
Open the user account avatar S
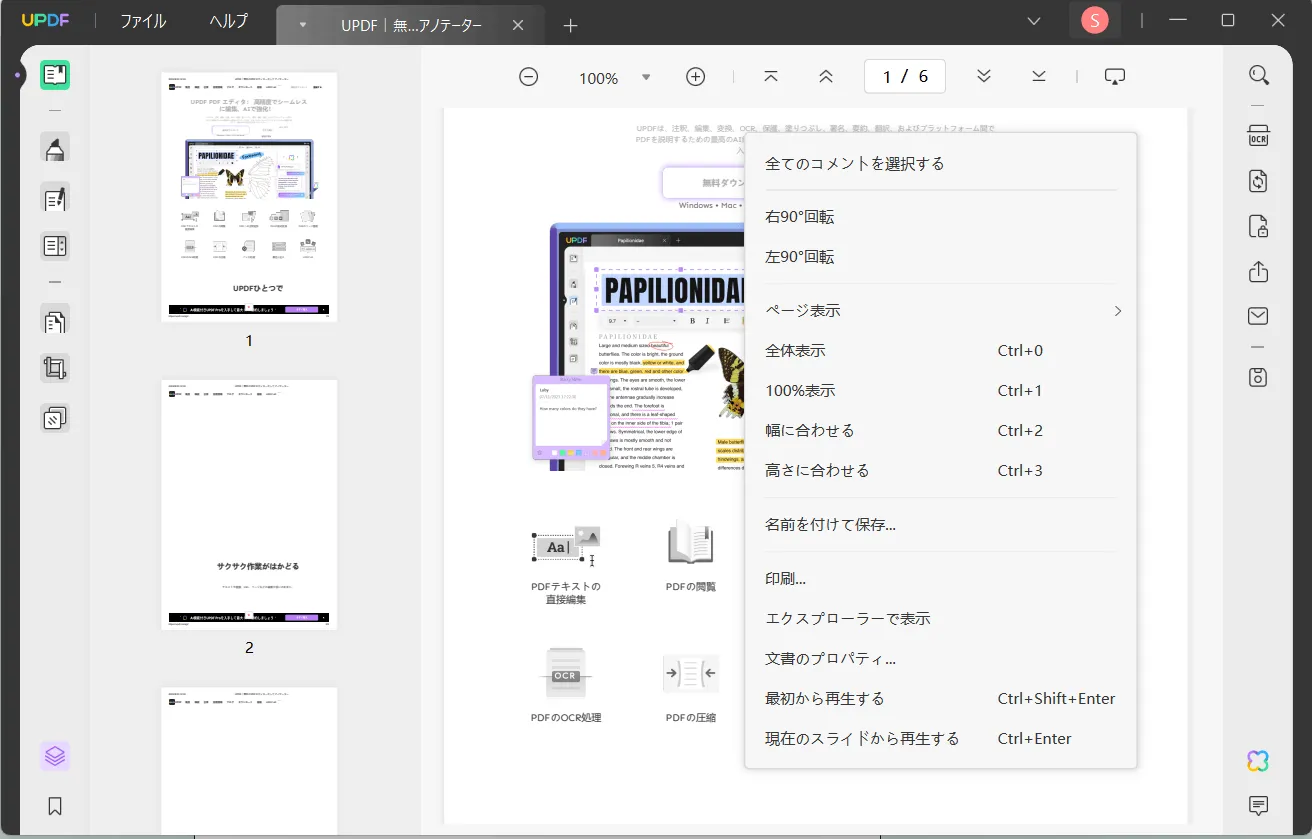[x=1095, y=20]
